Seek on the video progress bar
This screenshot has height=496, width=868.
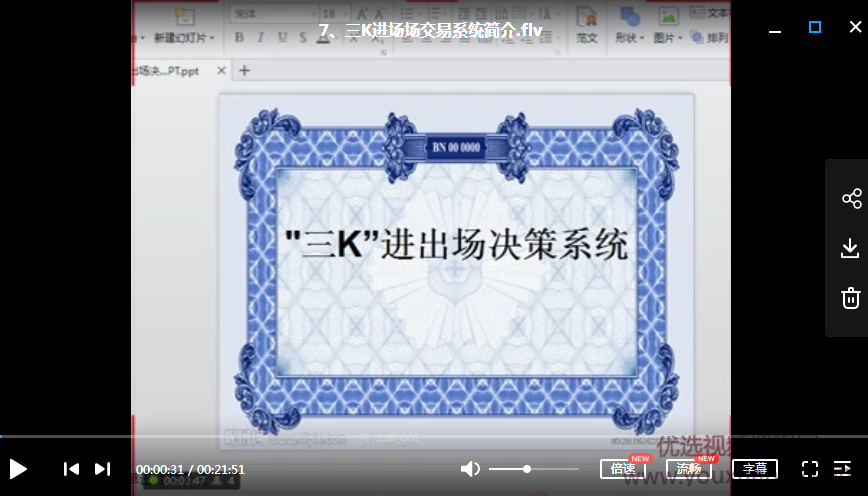434,436
